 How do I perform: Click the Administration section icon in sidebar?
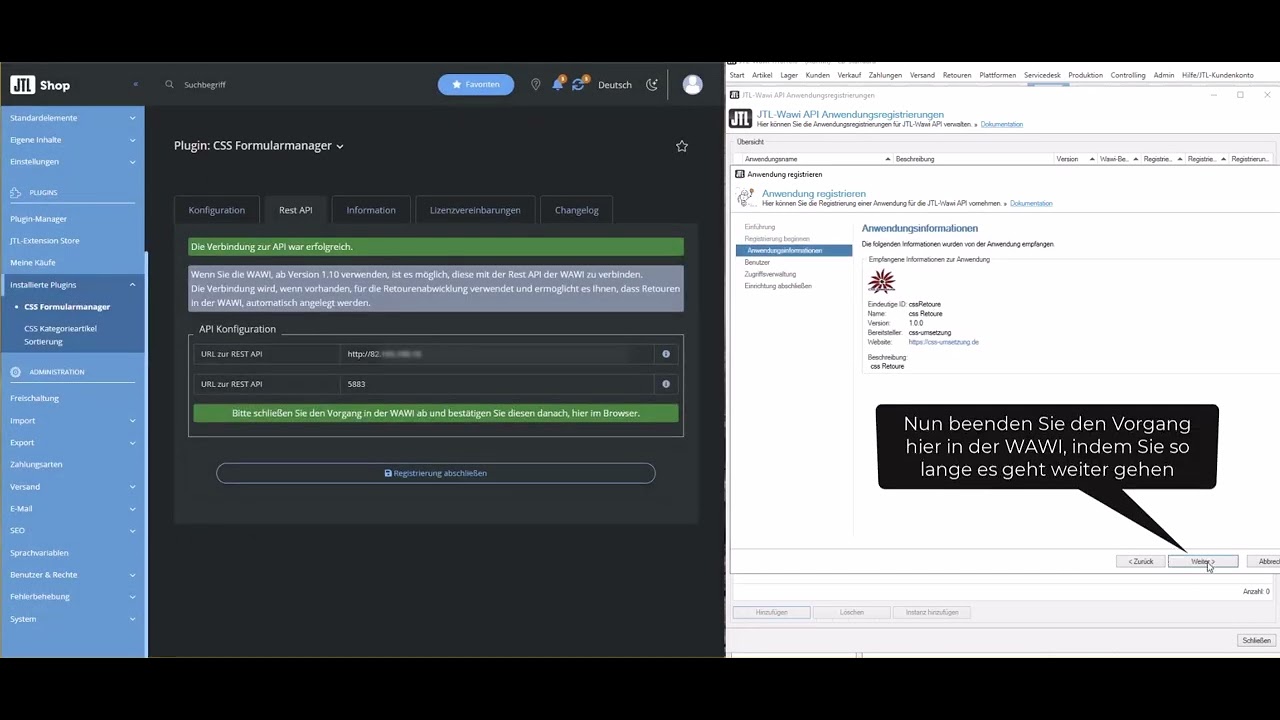pyautogui.click(x=15, y=372)
